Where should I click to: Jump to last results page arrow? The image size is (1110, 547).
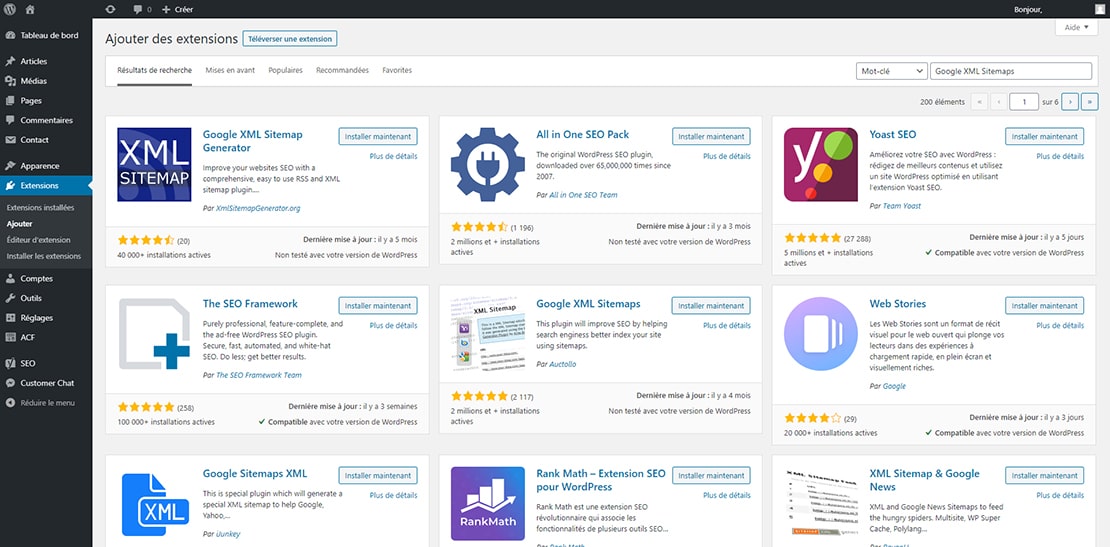1090,102
